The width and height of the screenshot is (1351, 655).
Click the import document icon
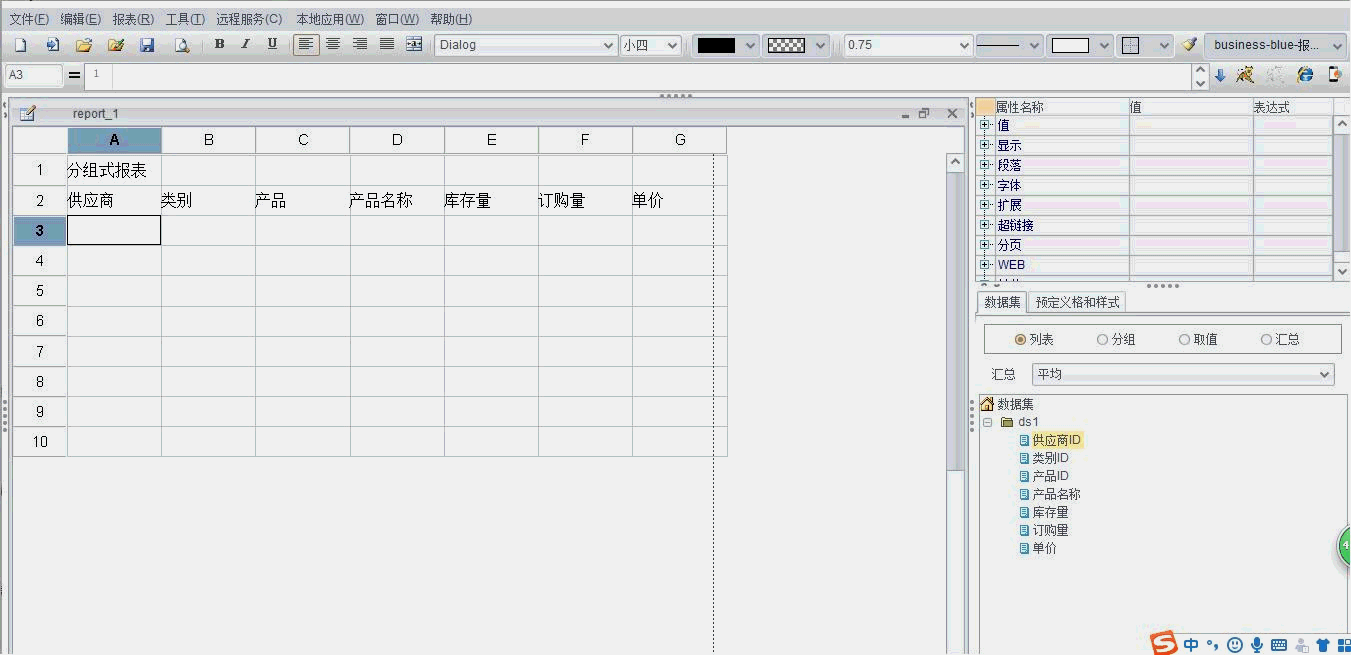(x=52, y=45)
